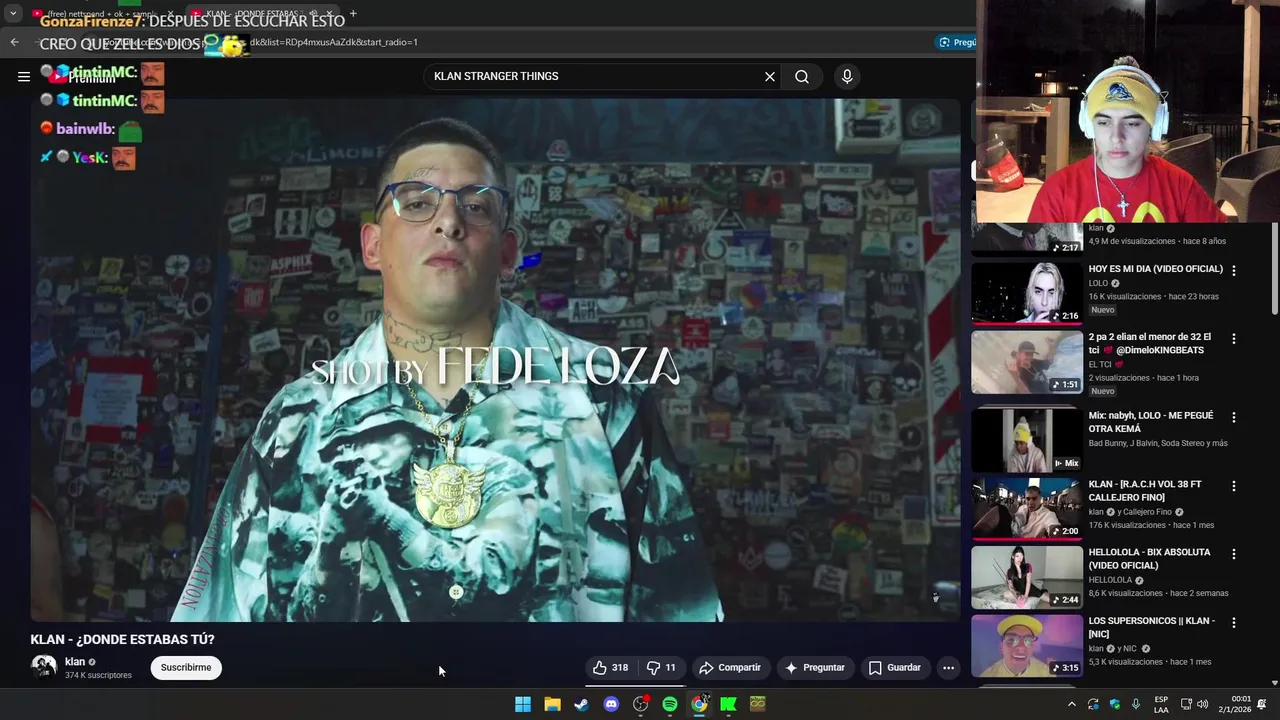Image resolution: width=1280 pixels, height=720 pixels.
Task: Close the nettspend browser tab
Action: (x=170, y=14)
